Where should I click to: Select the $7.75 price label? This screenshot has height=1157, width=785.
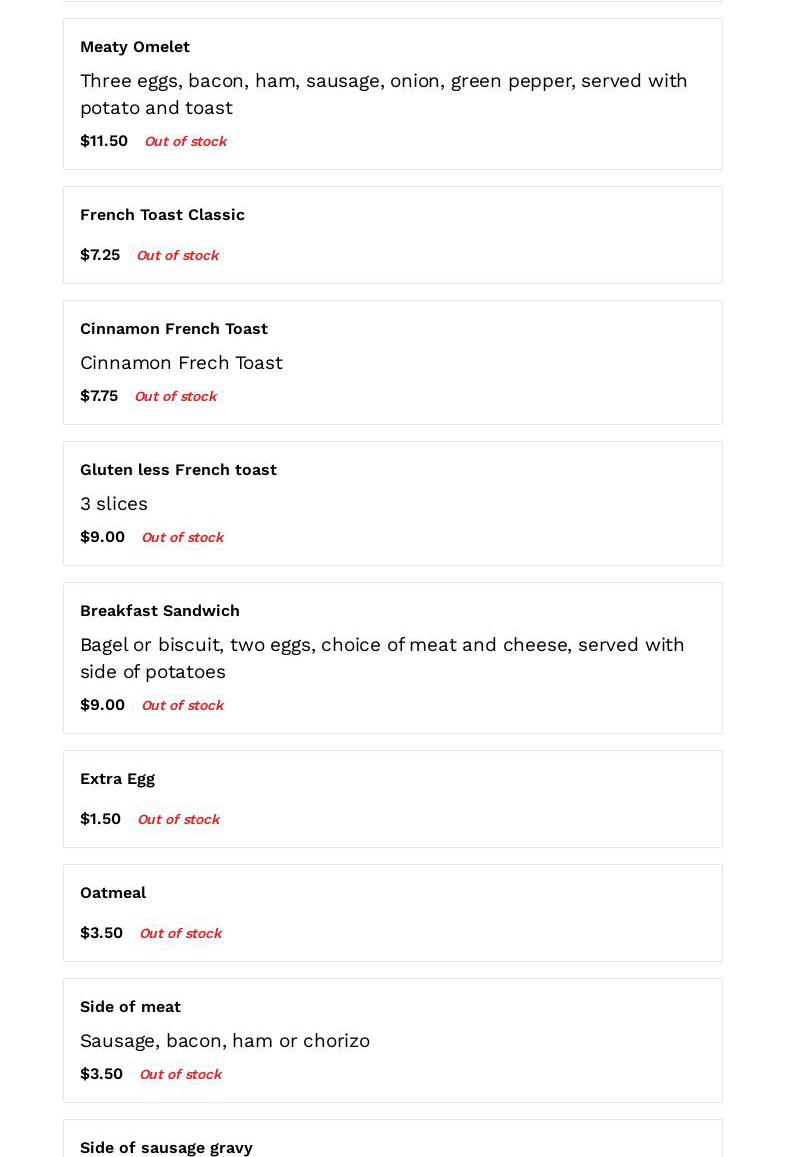coord(99,396)
